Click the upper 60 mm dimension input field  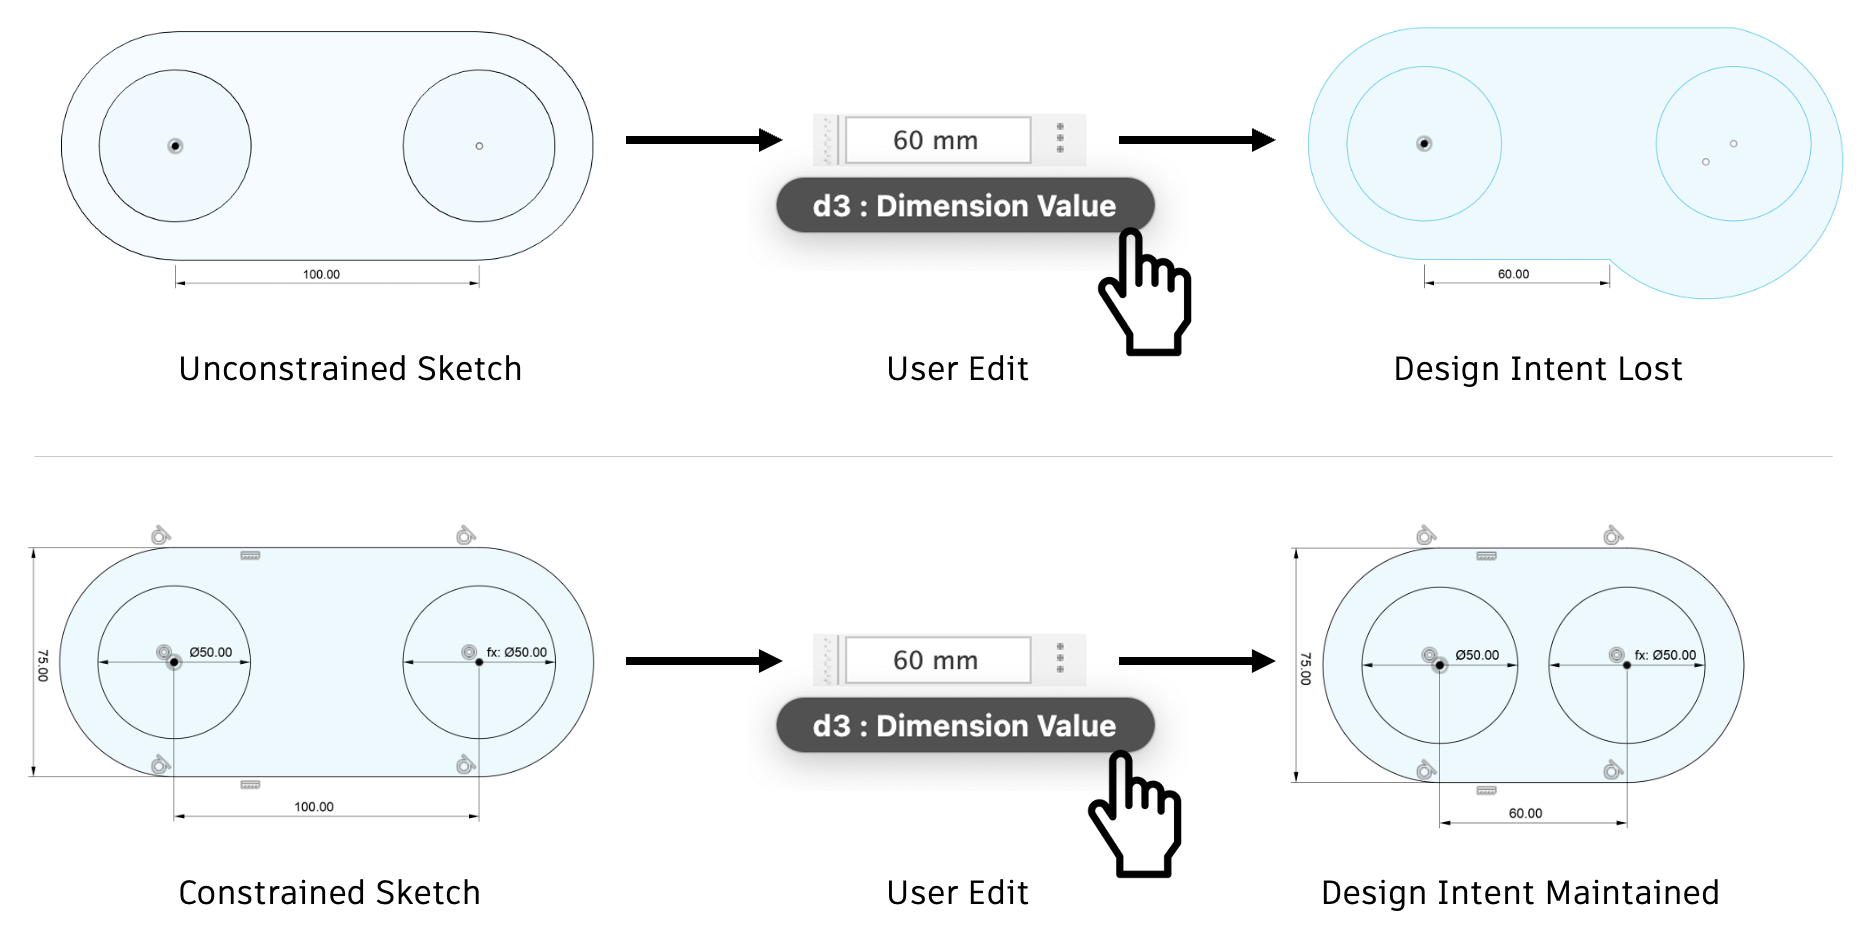[937, 140]
